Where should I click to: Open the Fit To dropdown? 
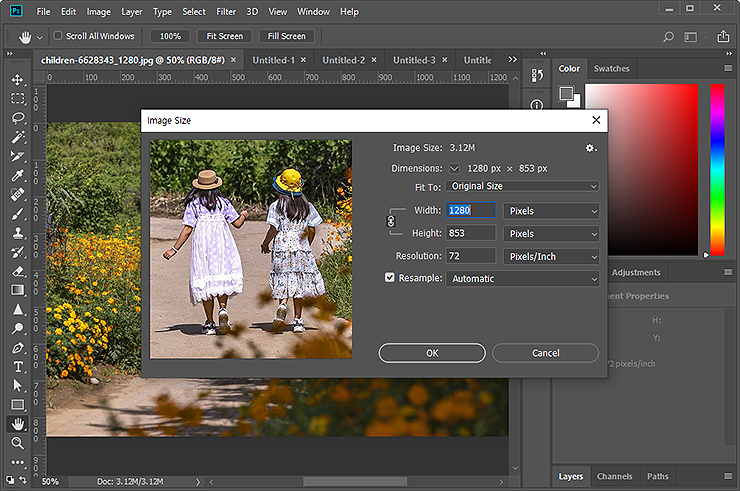click(523, 186)
